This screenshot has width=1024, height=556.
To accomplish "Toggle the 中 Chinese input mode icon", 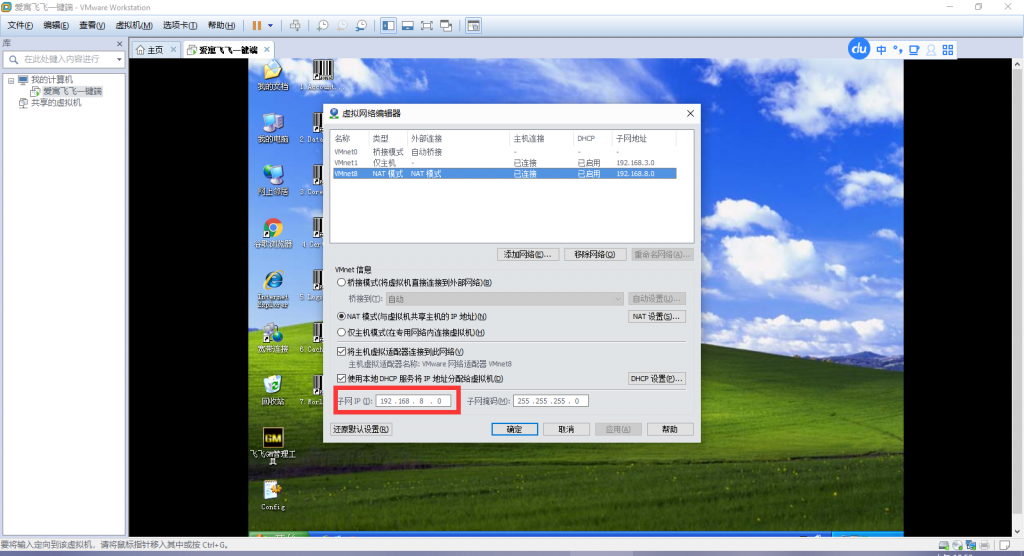I will coord(881,50).
